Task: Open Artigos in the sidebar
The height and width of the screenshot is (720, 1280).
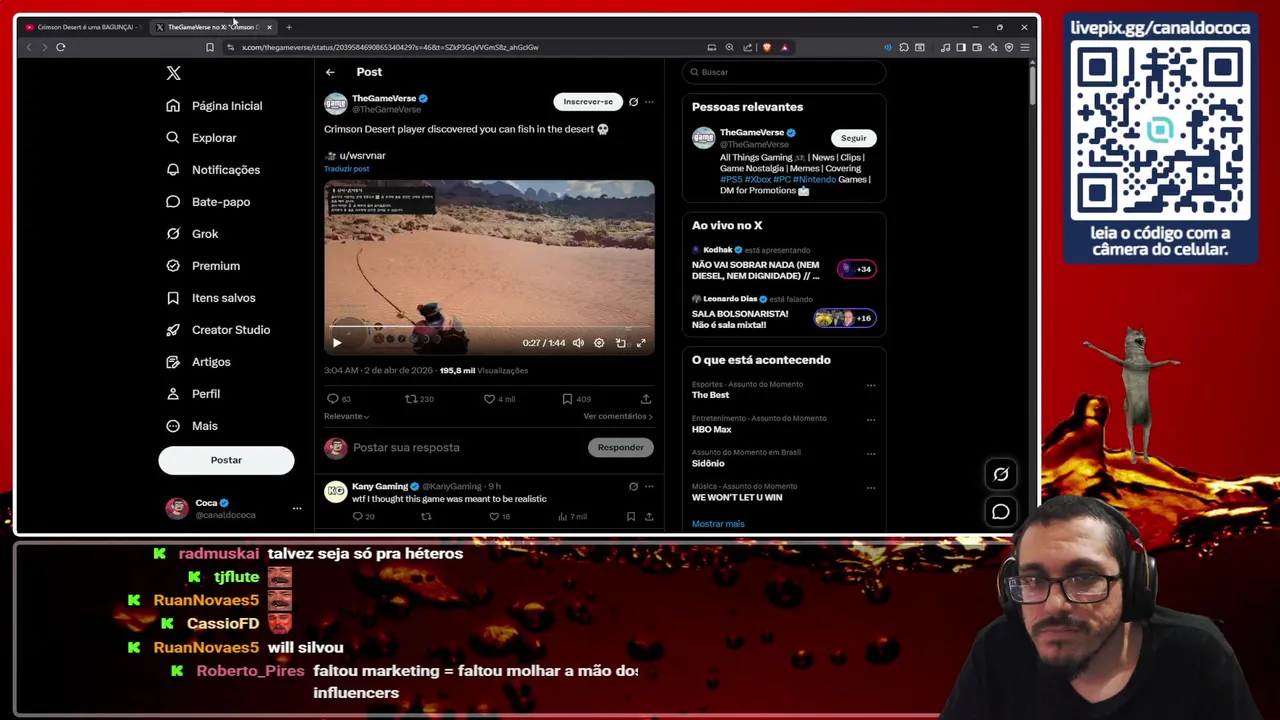Action: click(198, 361)
